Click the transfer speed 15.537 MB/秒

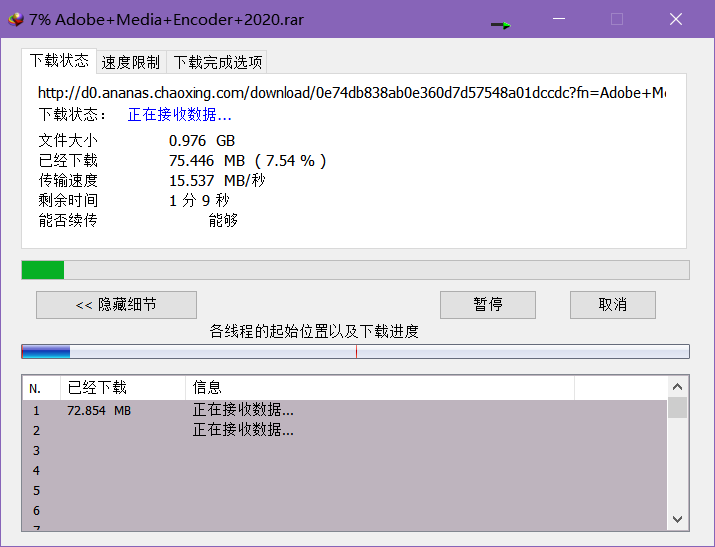[x=217, y=181]
